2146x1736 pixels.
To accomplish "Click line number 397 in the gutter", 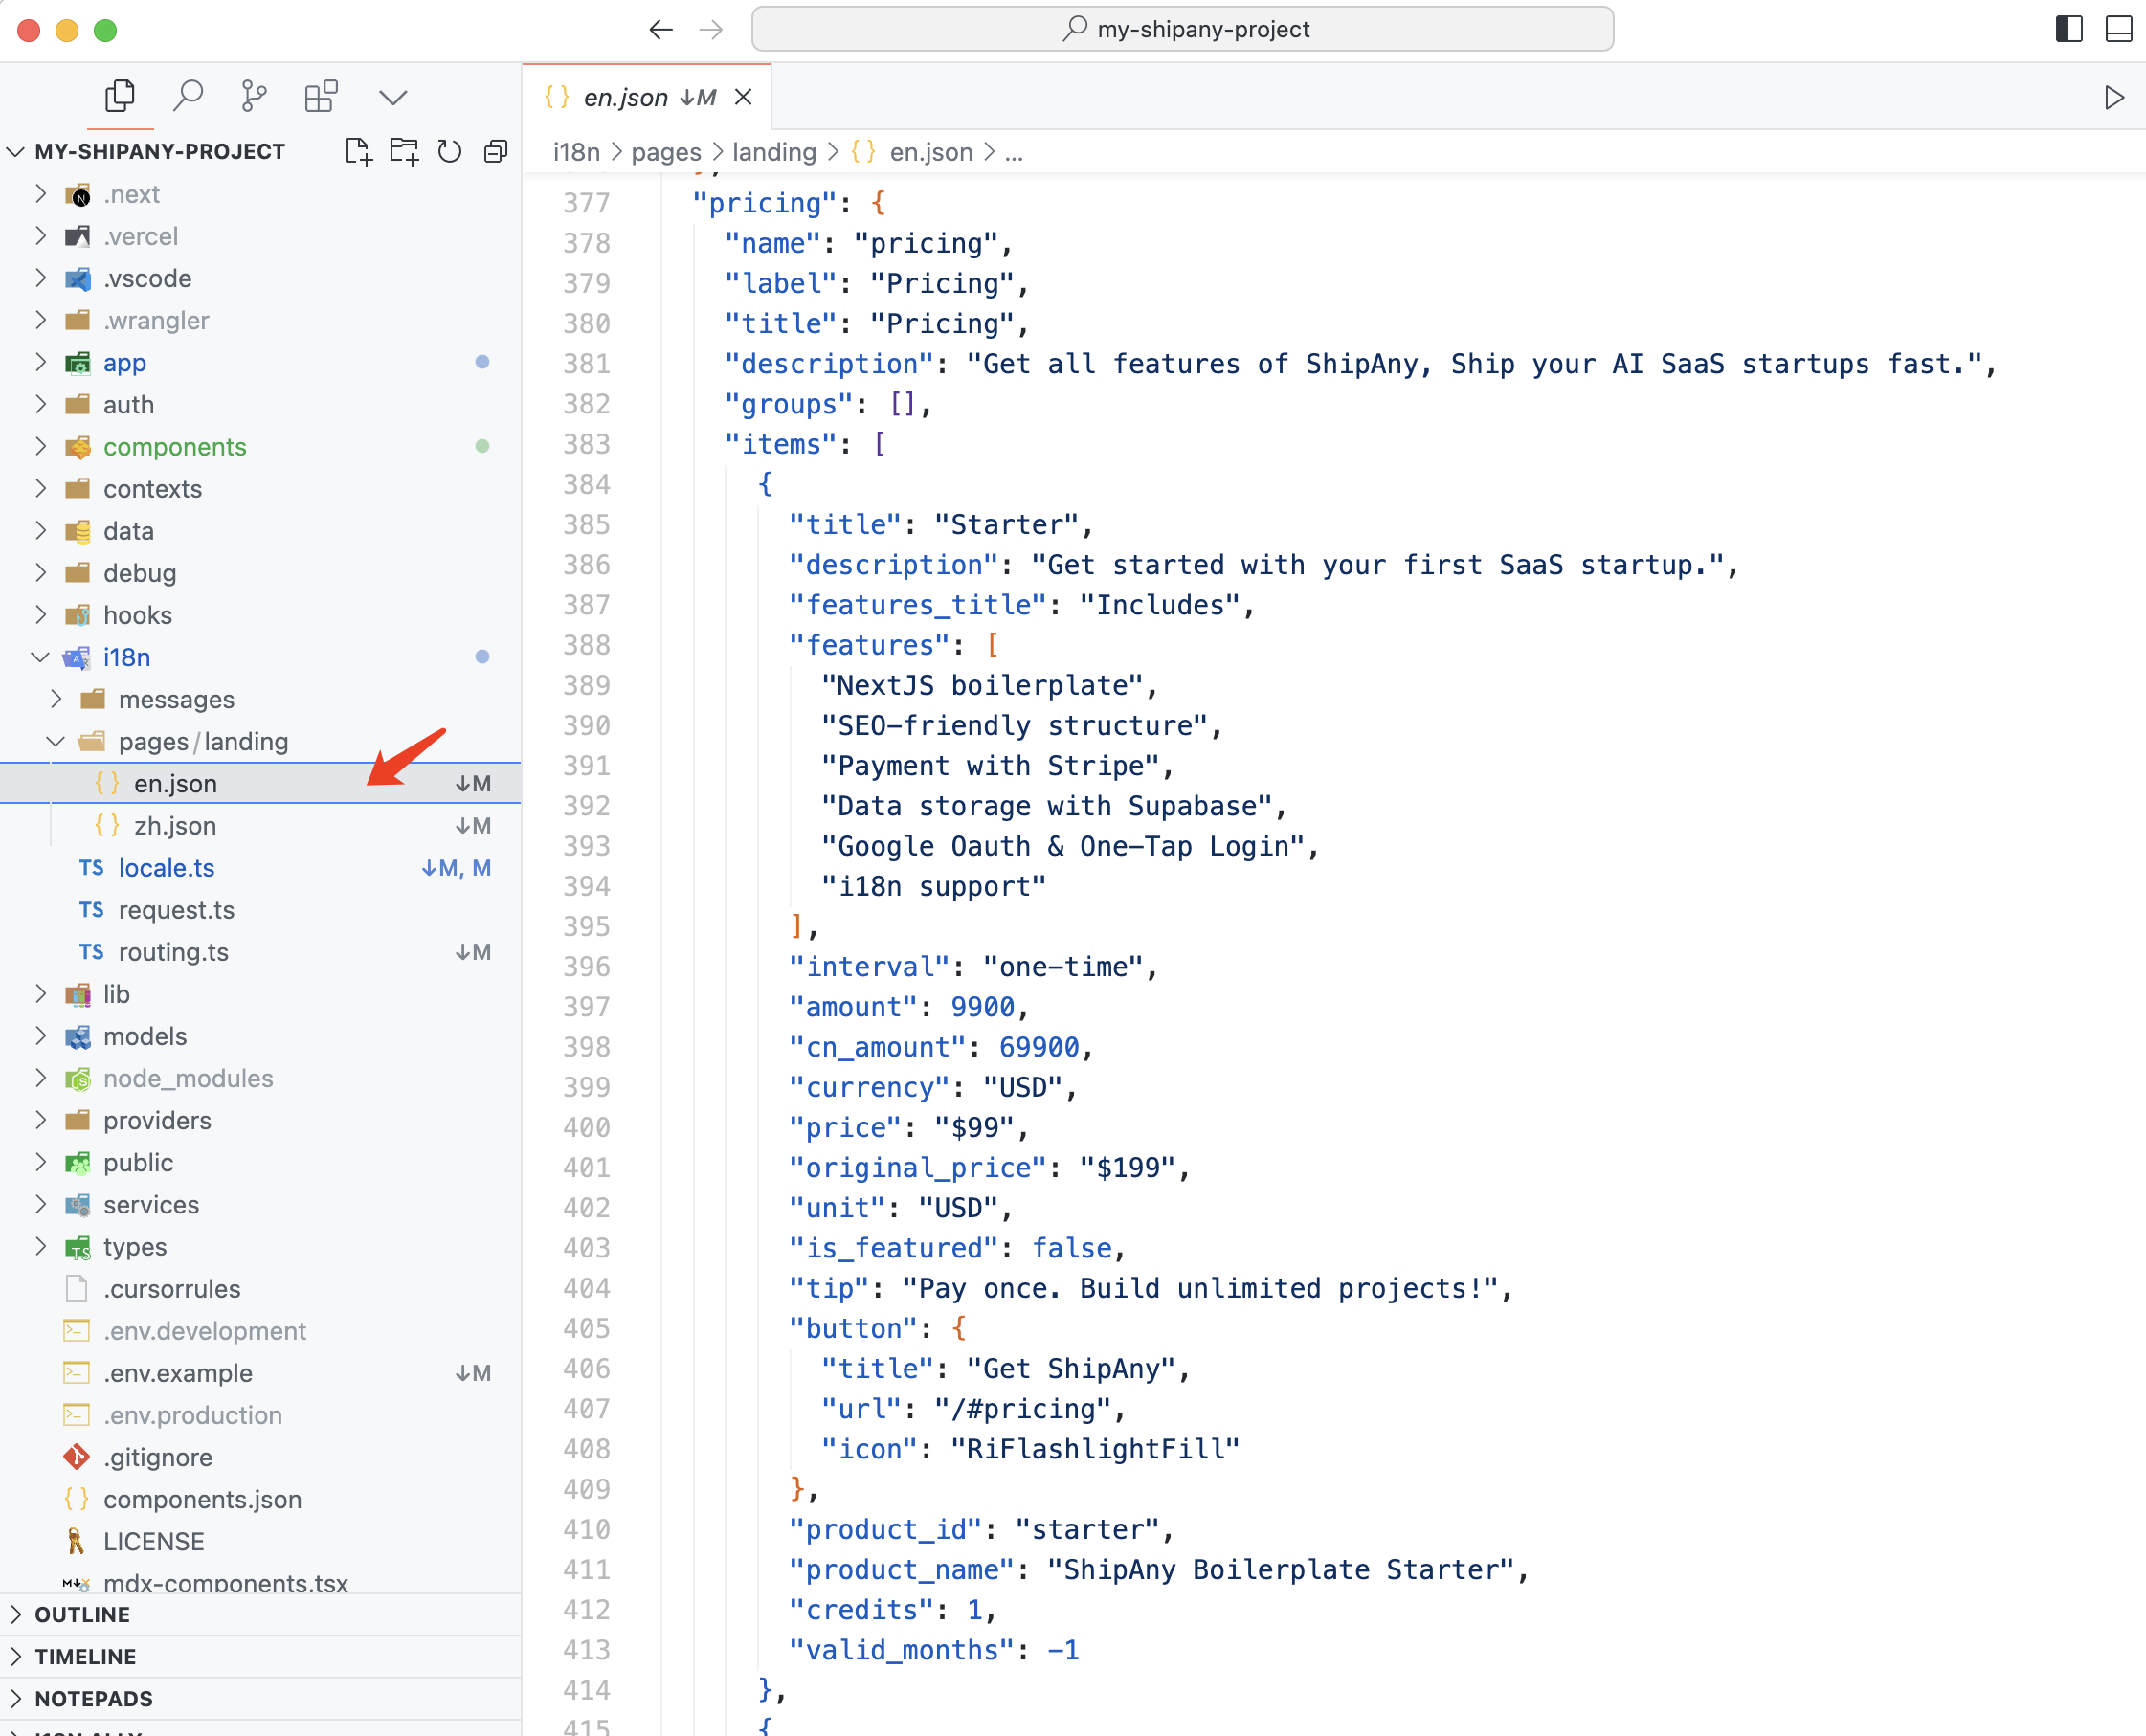I will click(586, 1007).
